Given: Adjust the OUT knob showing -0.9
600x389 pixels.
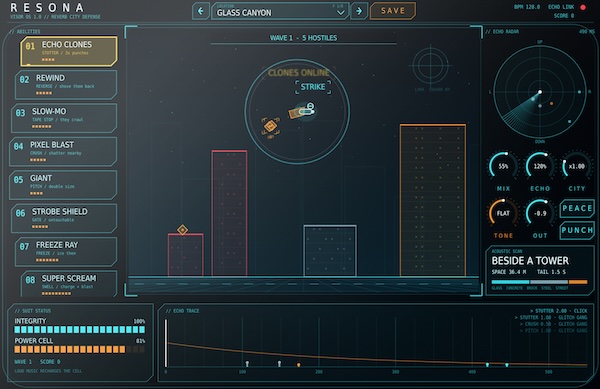Looking at the screenshot, I should click(x=540, y=213).
